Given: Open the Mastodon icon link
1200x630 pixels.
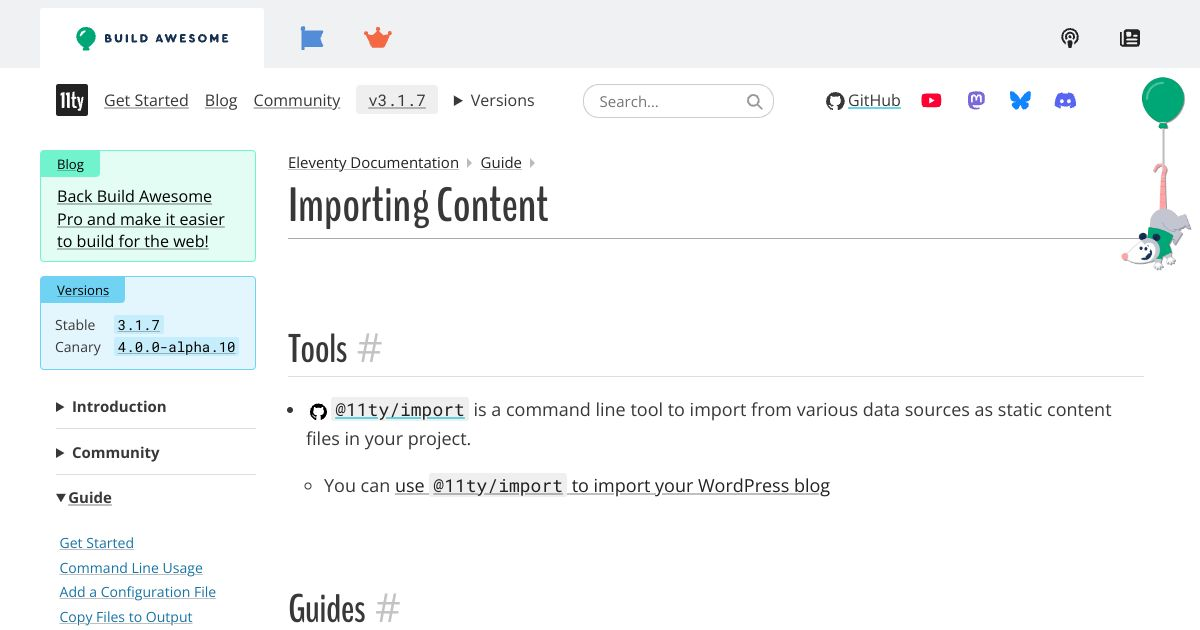Looking at the screenshot, I should tap(976, 100).
